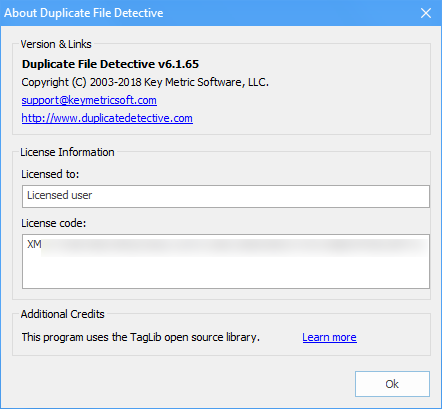442x409 pixels.
Task: Click inside the License code text box
Action: point(226,261)
